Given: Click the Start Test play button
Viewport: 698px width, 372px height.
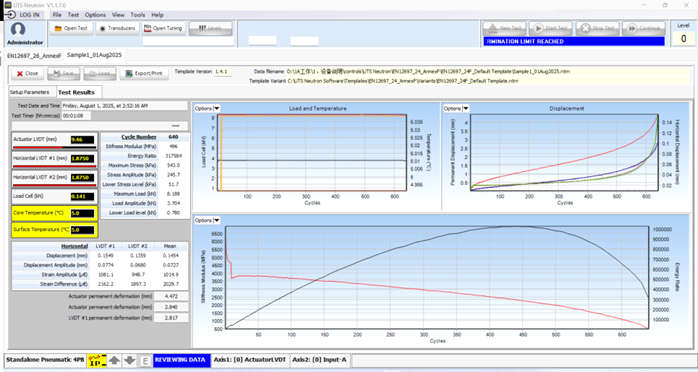Looking at the screenshot, I should click(x=551, y=28).
